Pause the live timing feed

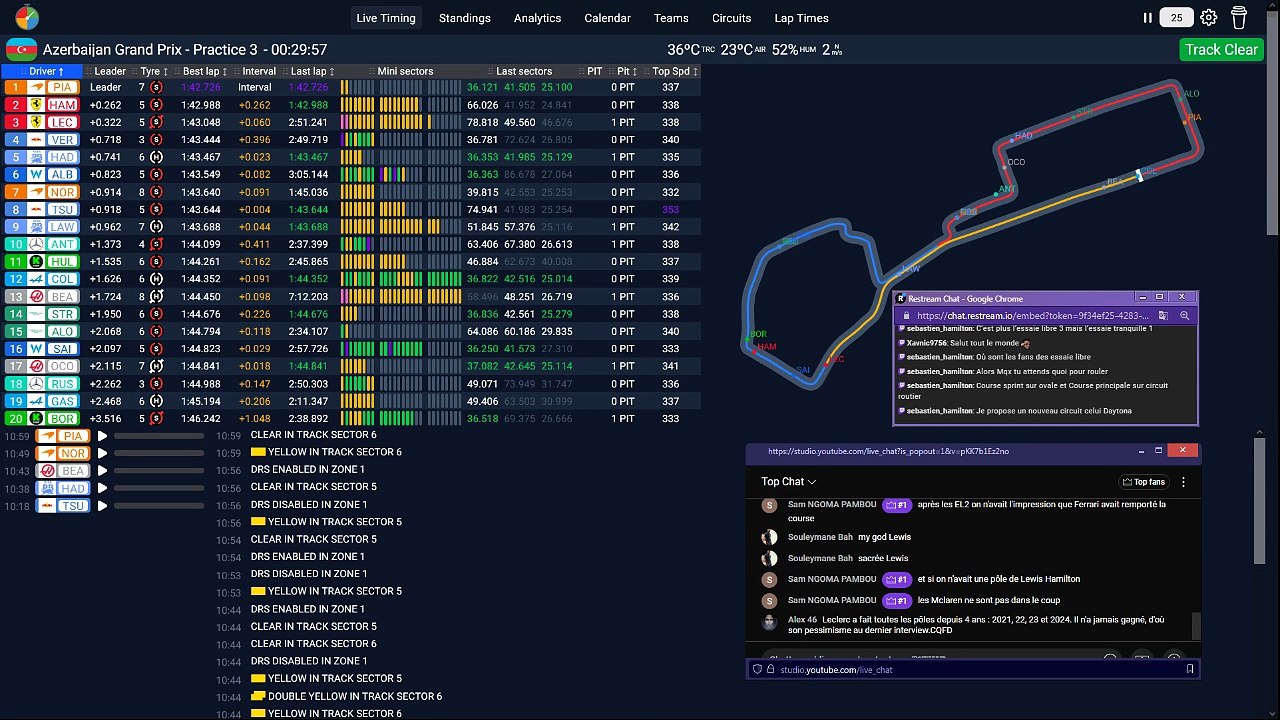[x=1147, y=17]
